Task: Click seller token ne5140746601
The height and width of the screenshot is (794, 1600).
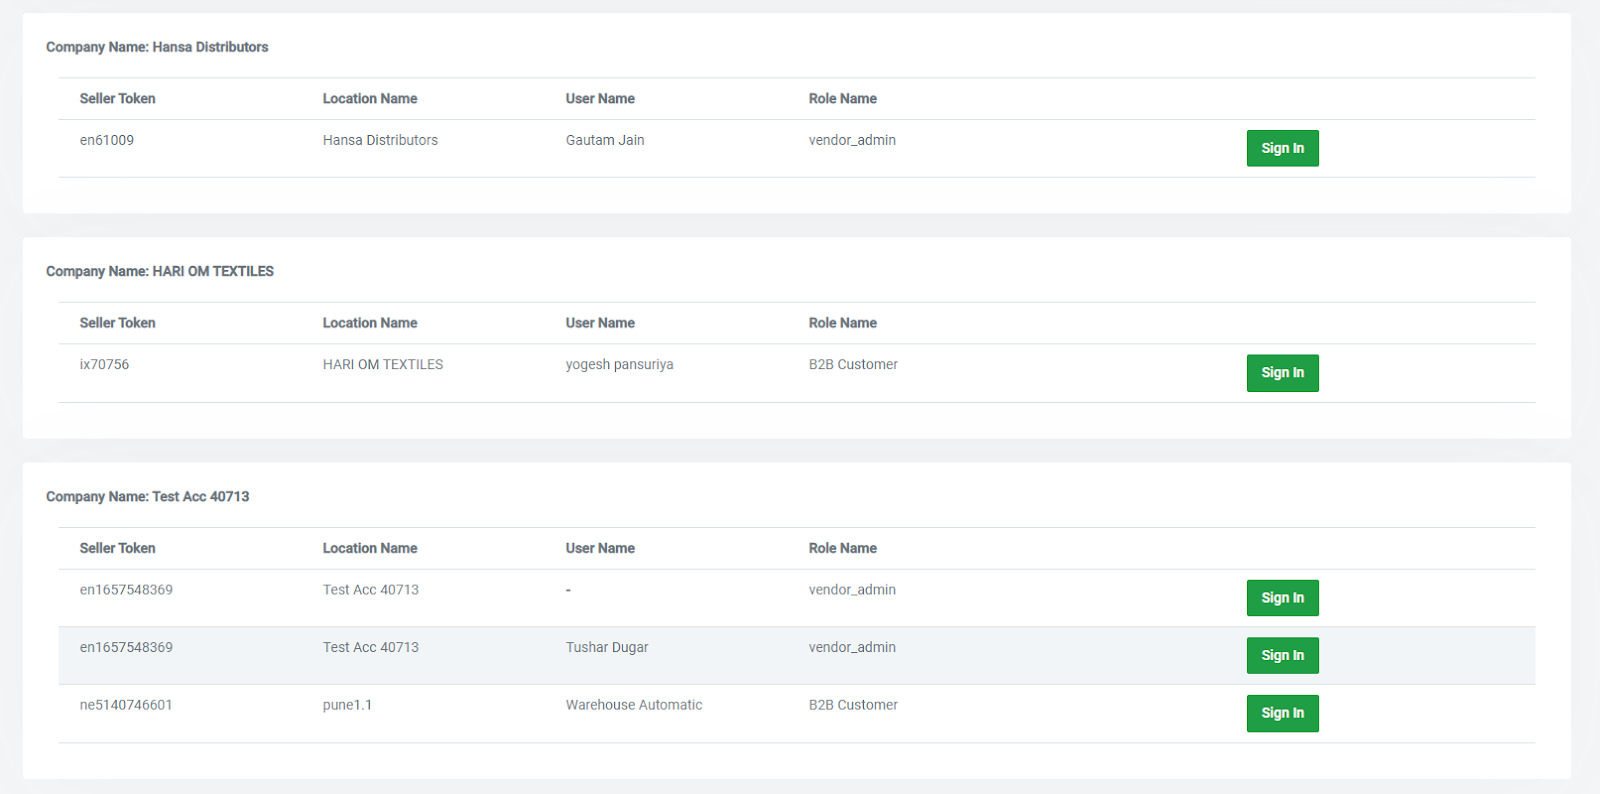Action: coord(126,705)
